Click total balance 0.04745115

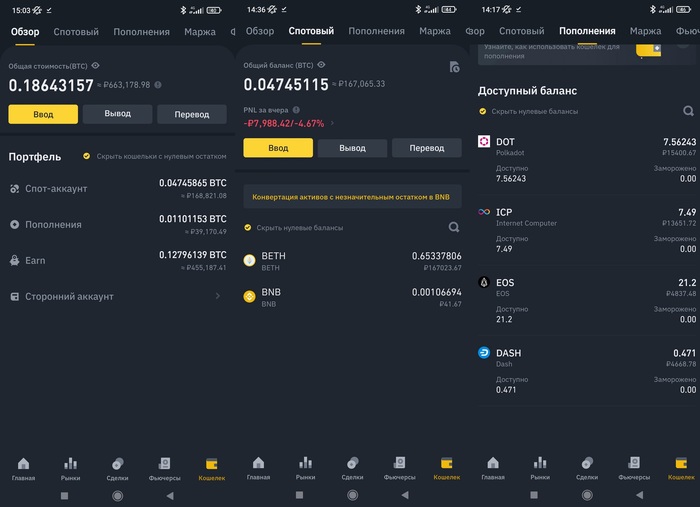286,84
